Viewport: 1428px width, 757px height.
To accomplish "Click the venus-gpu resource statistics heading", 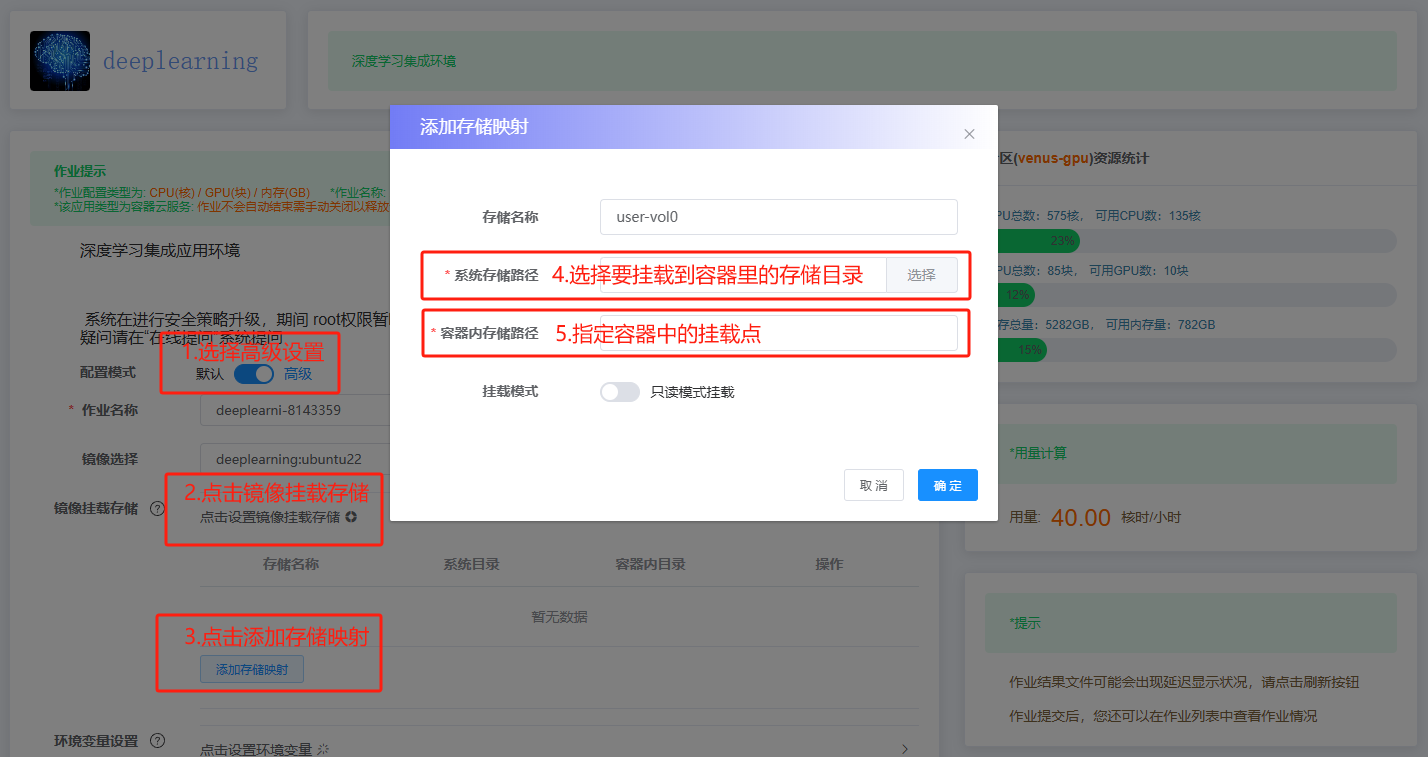I will tap(1074, 158).
